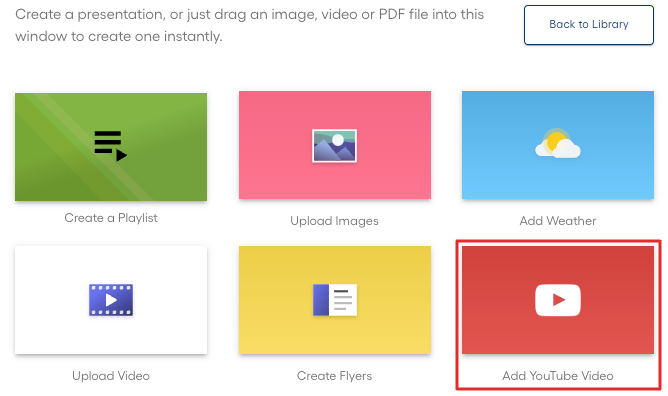Click the playlist icon on green card
The image size is (668, 396).
pos(110,146)
